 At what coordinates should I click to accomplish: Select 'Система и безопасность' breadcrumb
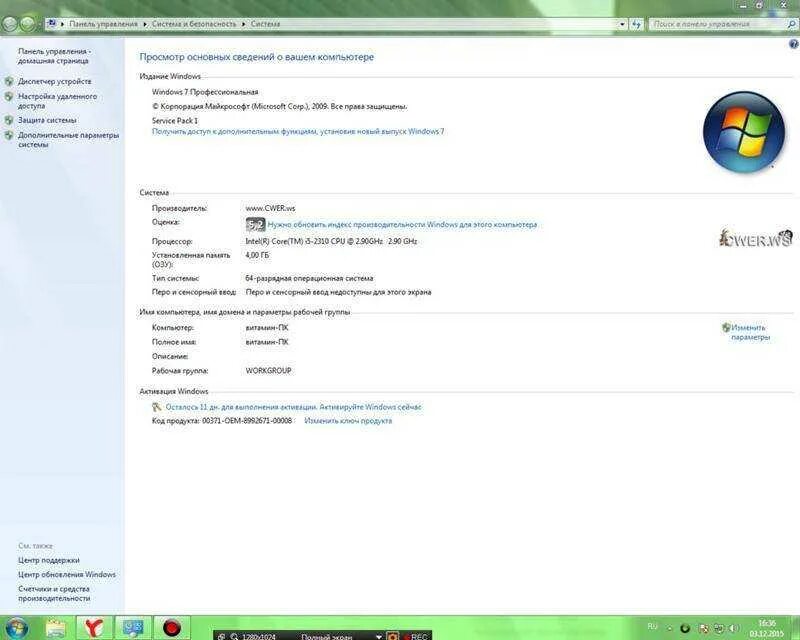pyautogui.click(x=194, y=24)
